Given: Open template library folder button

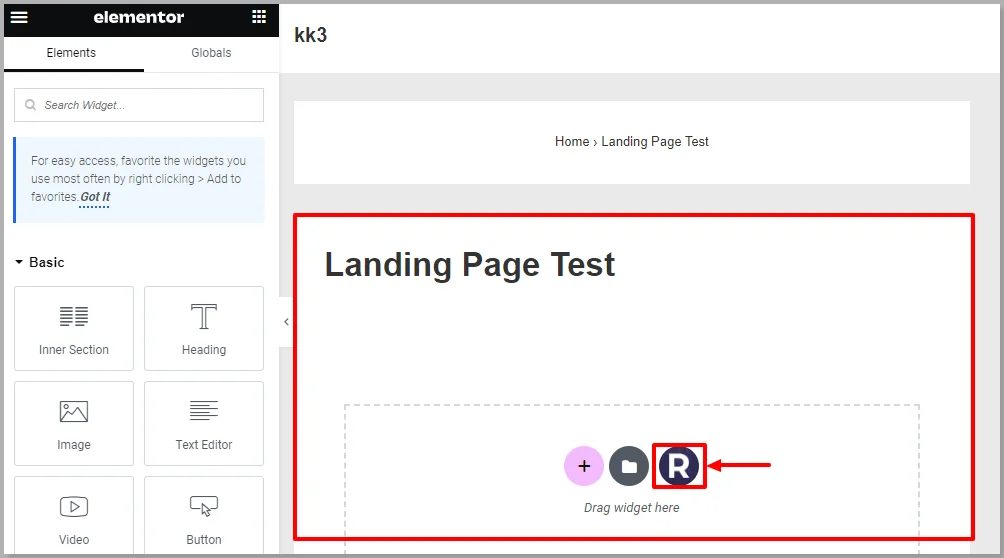Looking at the screenshot, I should (x=629, y=466).
